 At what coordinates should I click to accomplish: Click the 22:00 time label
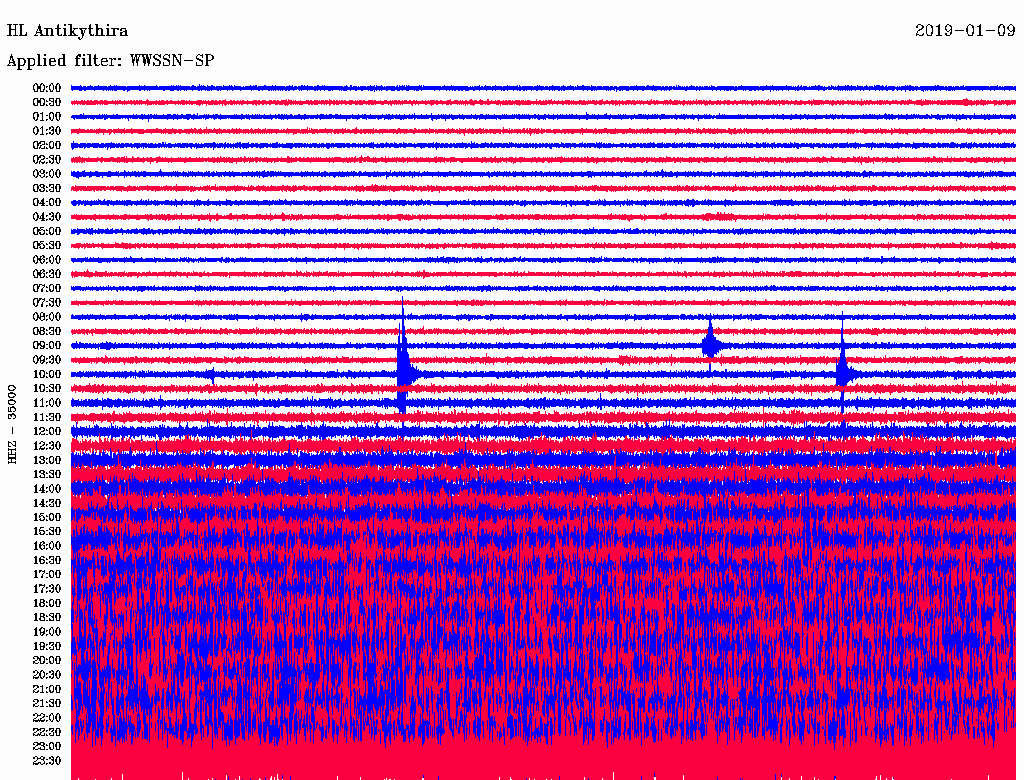47,718
